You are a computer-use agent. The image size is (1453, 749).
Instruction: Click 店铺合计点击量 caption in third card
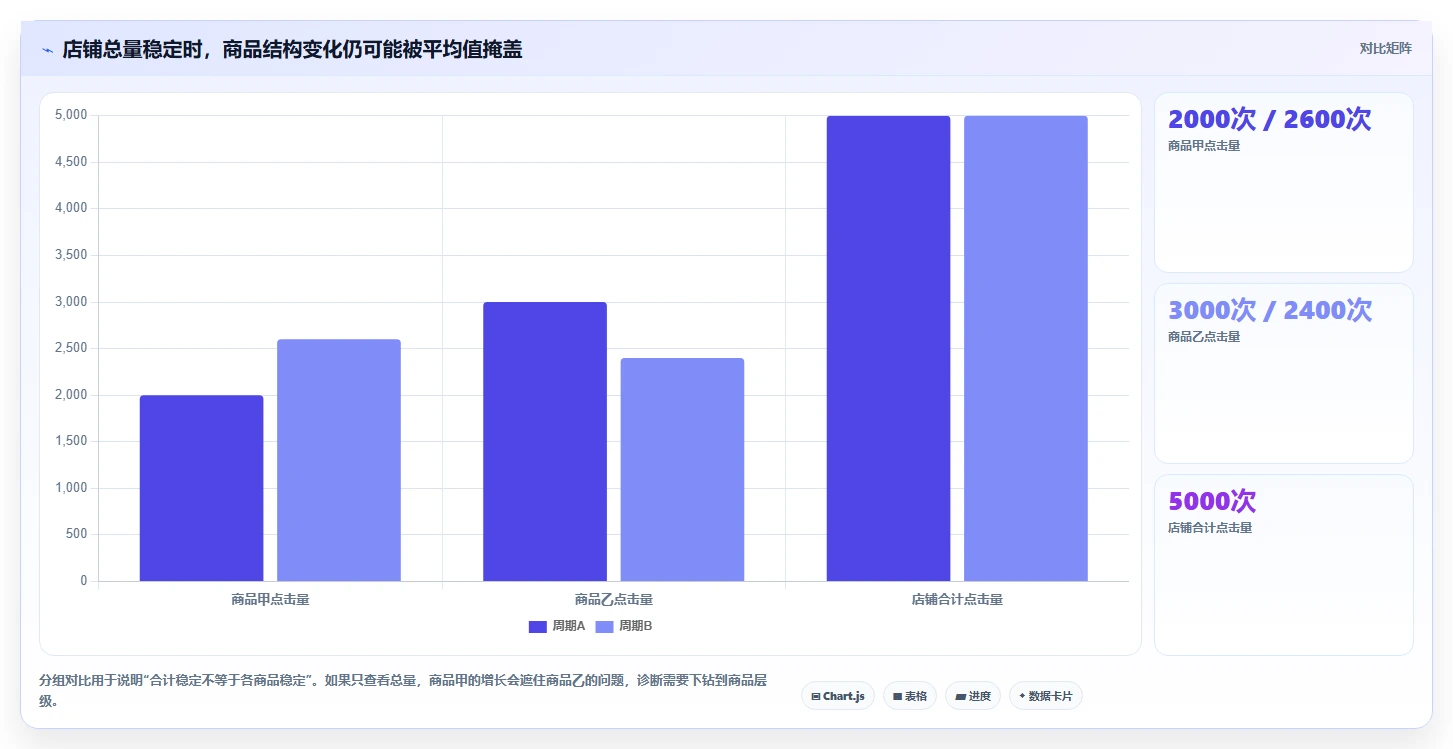pyautogui.click(x=1210, y=528)
